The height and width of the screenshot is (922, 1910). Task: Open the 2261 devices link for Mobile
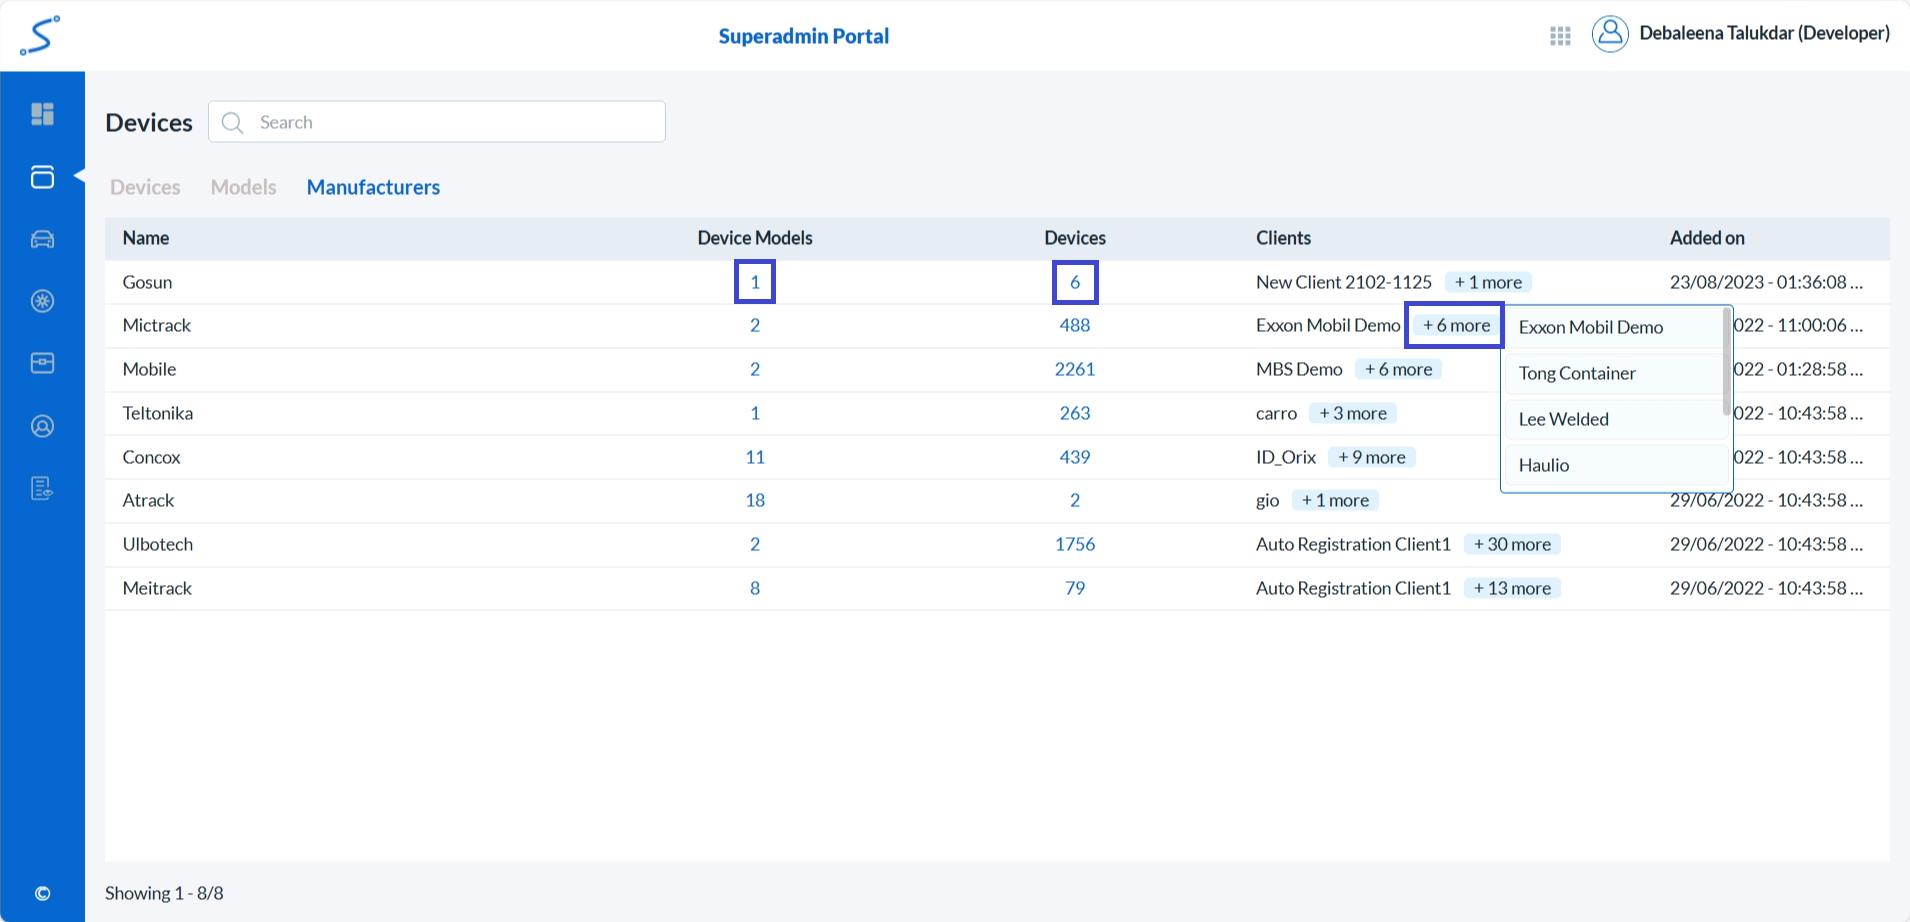[x=1075, y=368]
